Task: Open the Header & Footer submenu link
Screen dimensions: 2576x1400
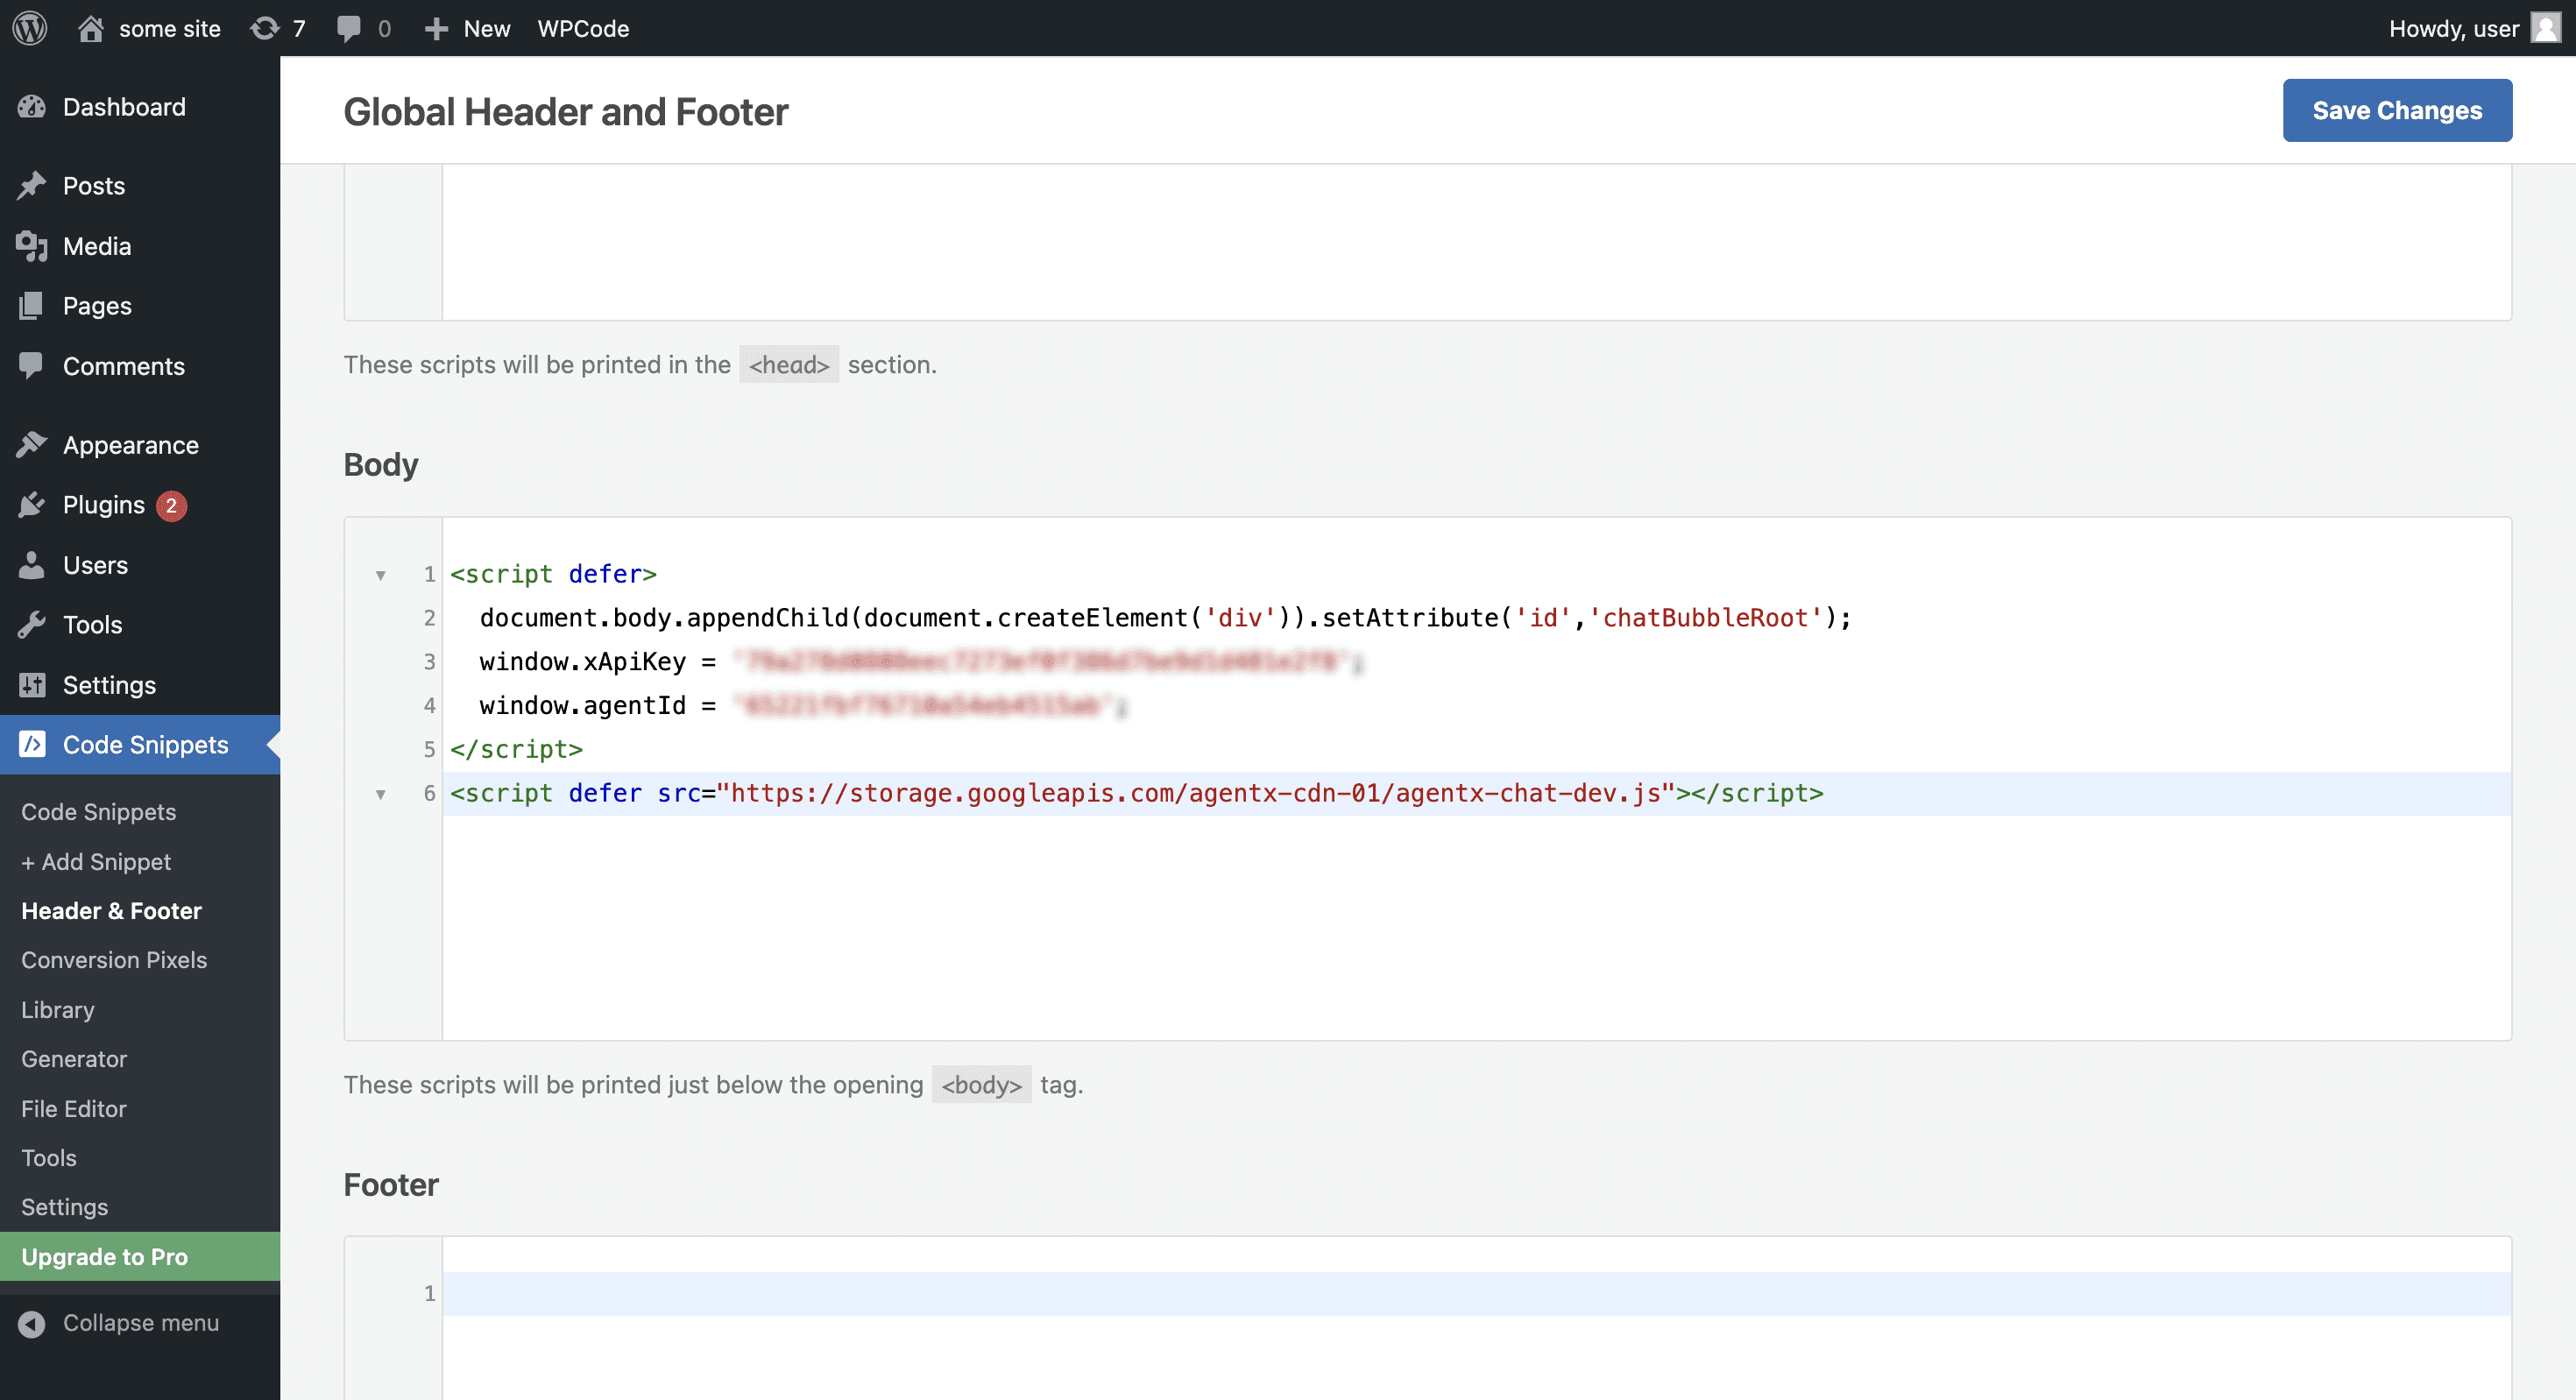Action: 111,911
